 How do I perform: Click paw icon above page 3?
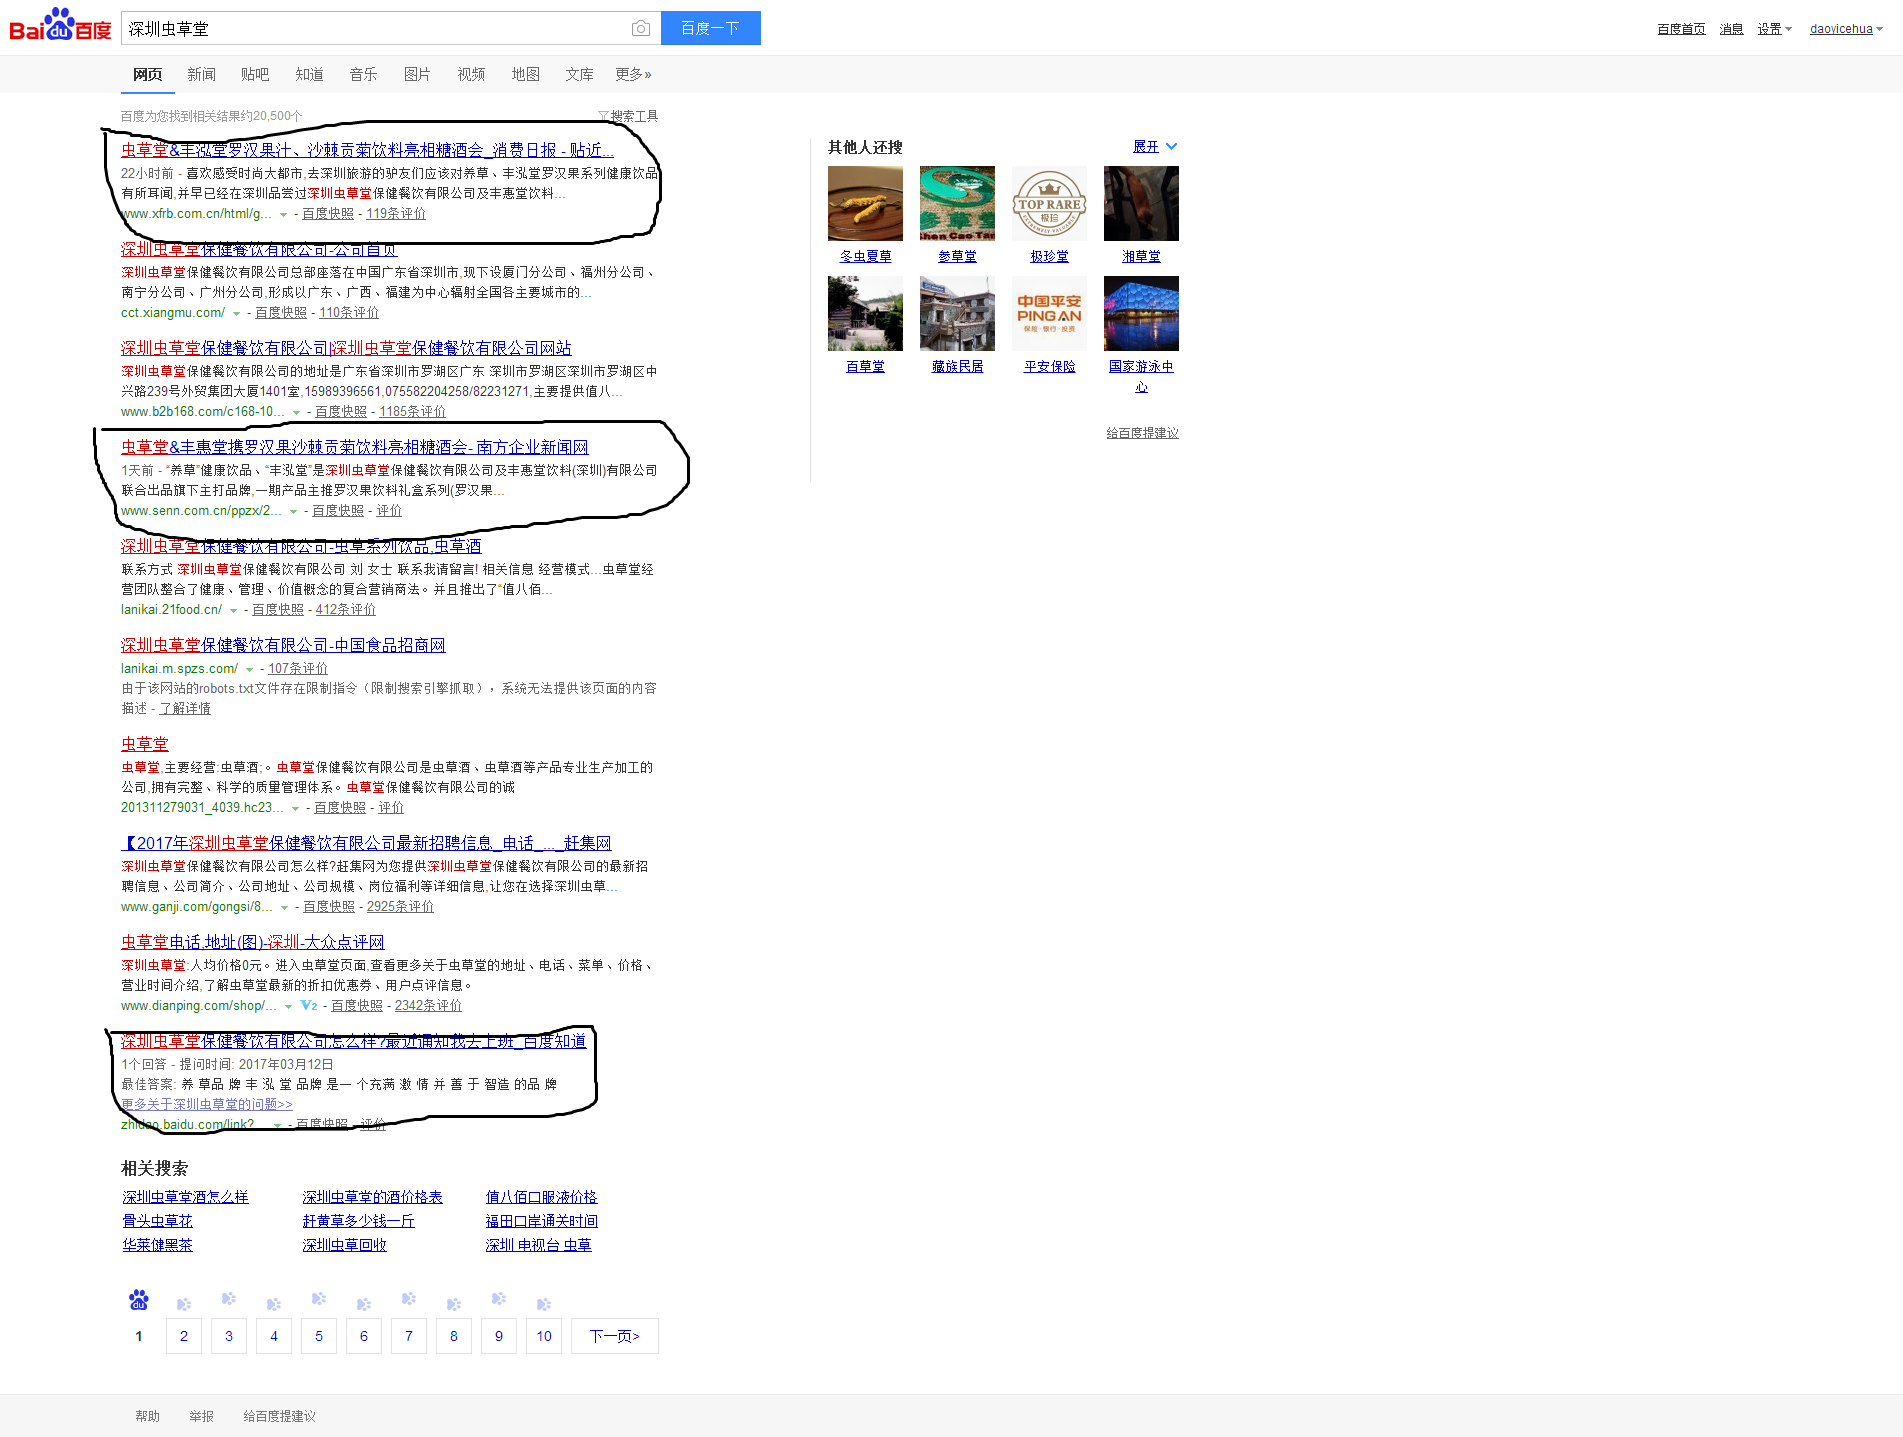pos(229,1299)
